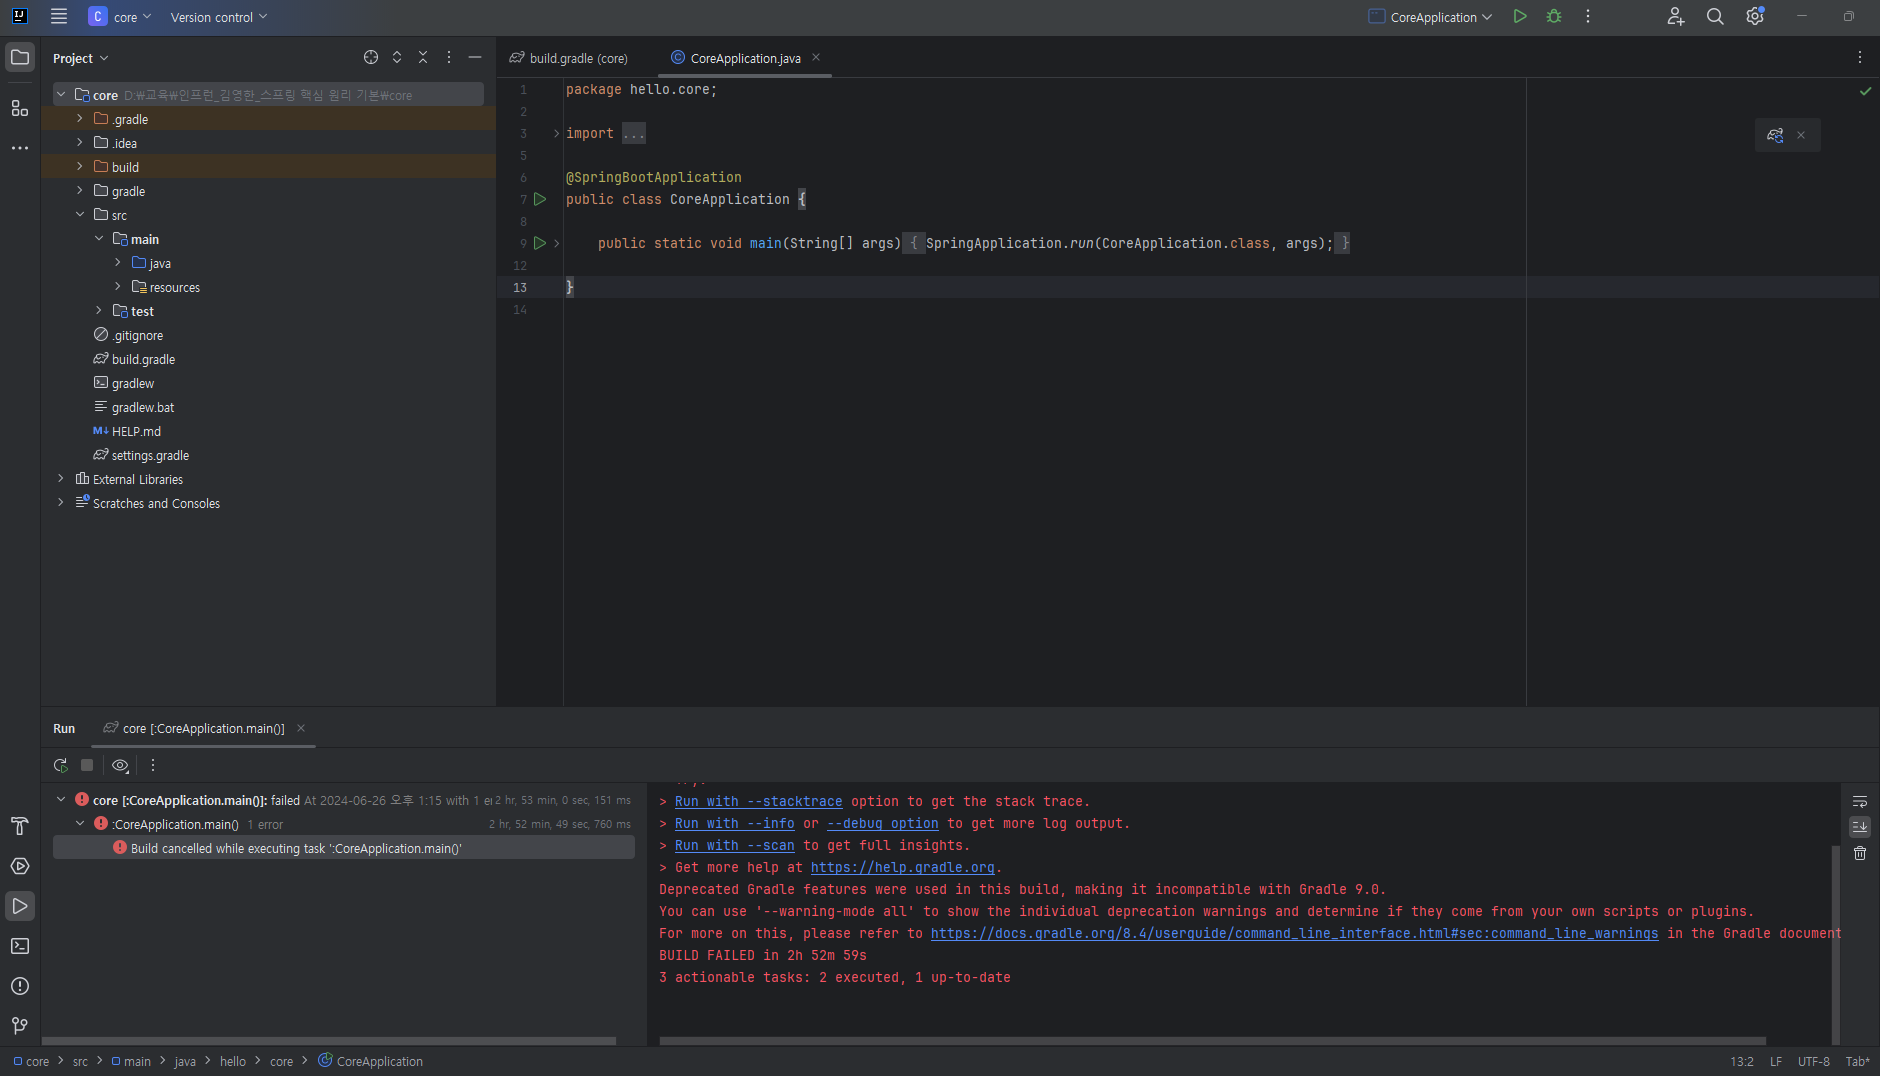Open Search Everywhere magnifier
The image size is (1880, 1076).
1715,16
